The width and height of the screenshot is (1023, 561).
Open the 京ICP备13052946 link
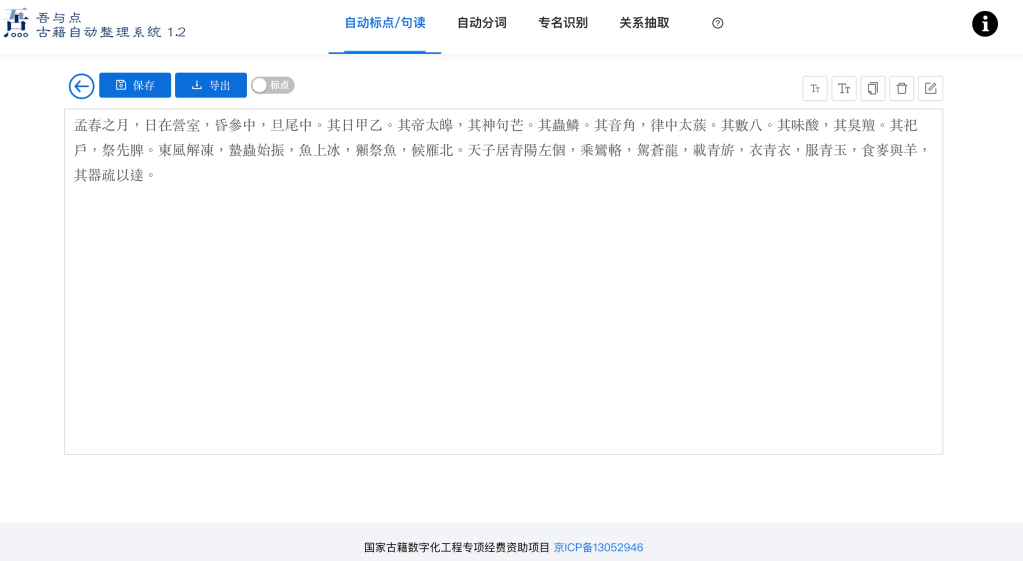tap(598, 548)
